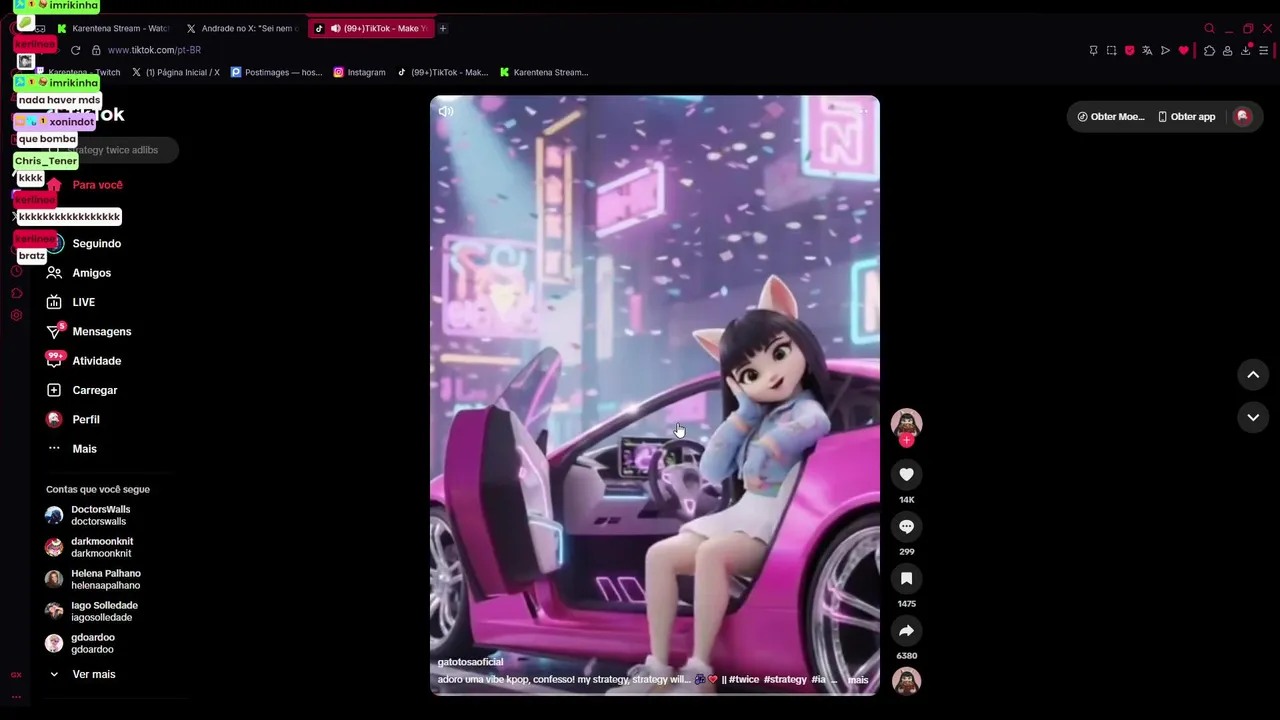The height and width of the screenshot is (720, 1280).
Task: Click the browser search tabs magnifier
Action: coord(1209,28)
